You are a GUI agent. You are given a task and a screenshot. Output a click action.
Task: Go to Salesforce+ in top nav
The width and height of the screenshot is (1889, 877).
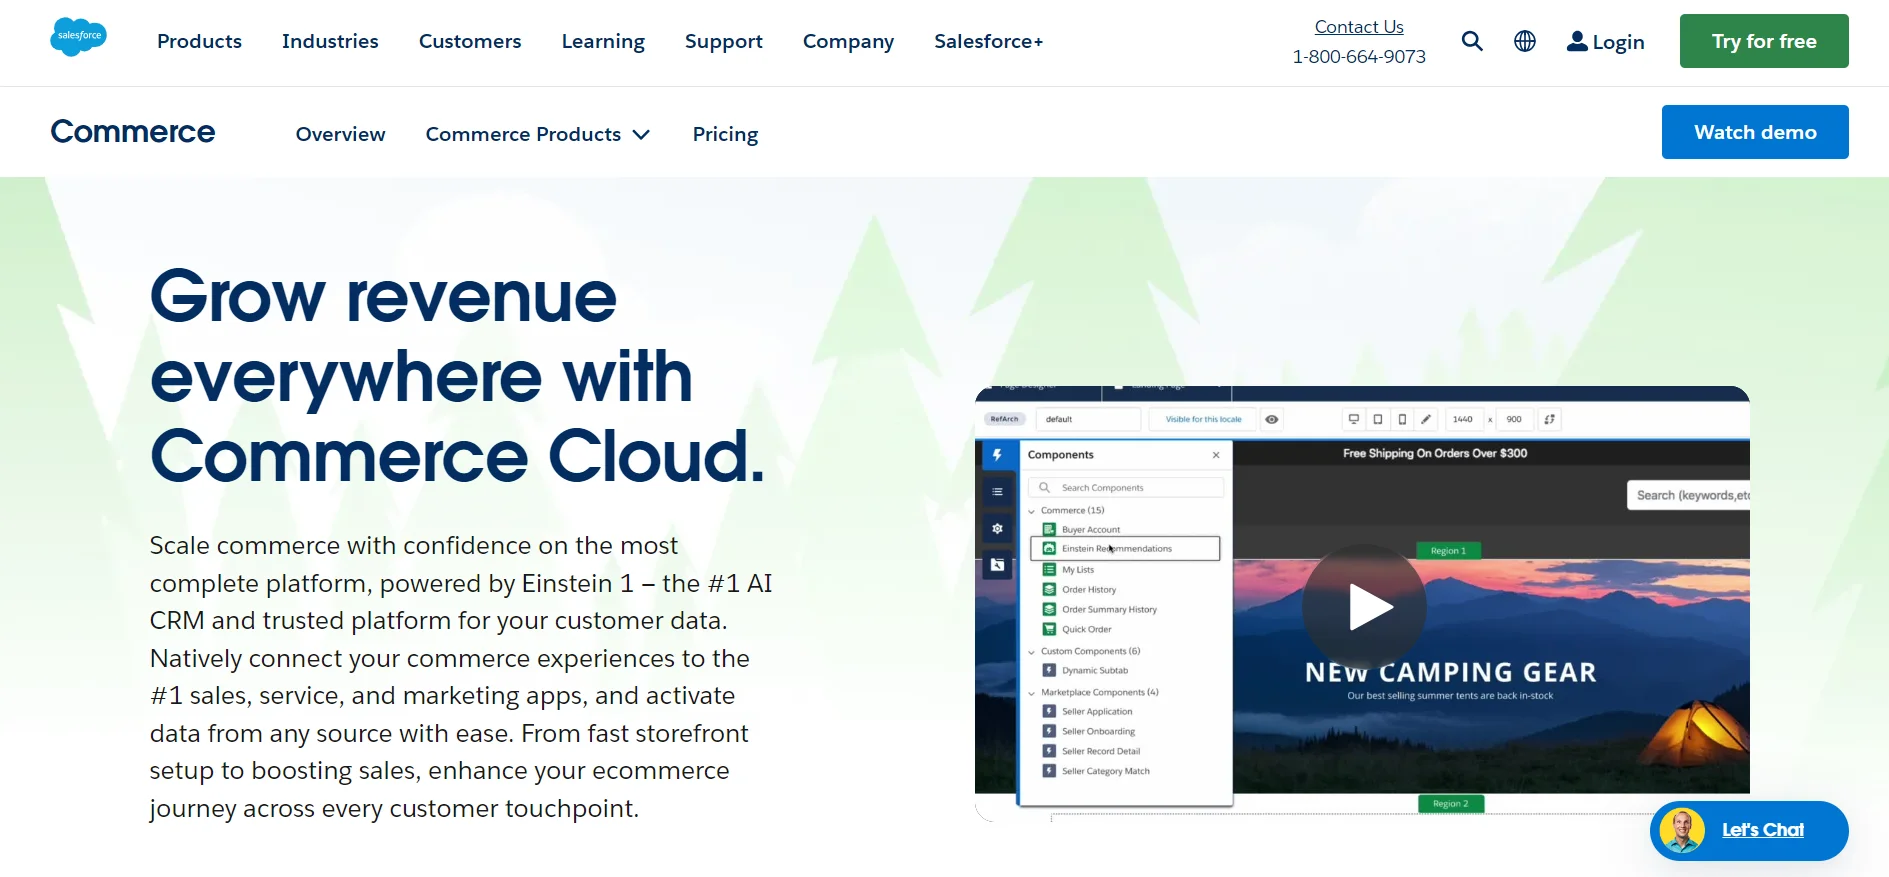coord(989,41)
